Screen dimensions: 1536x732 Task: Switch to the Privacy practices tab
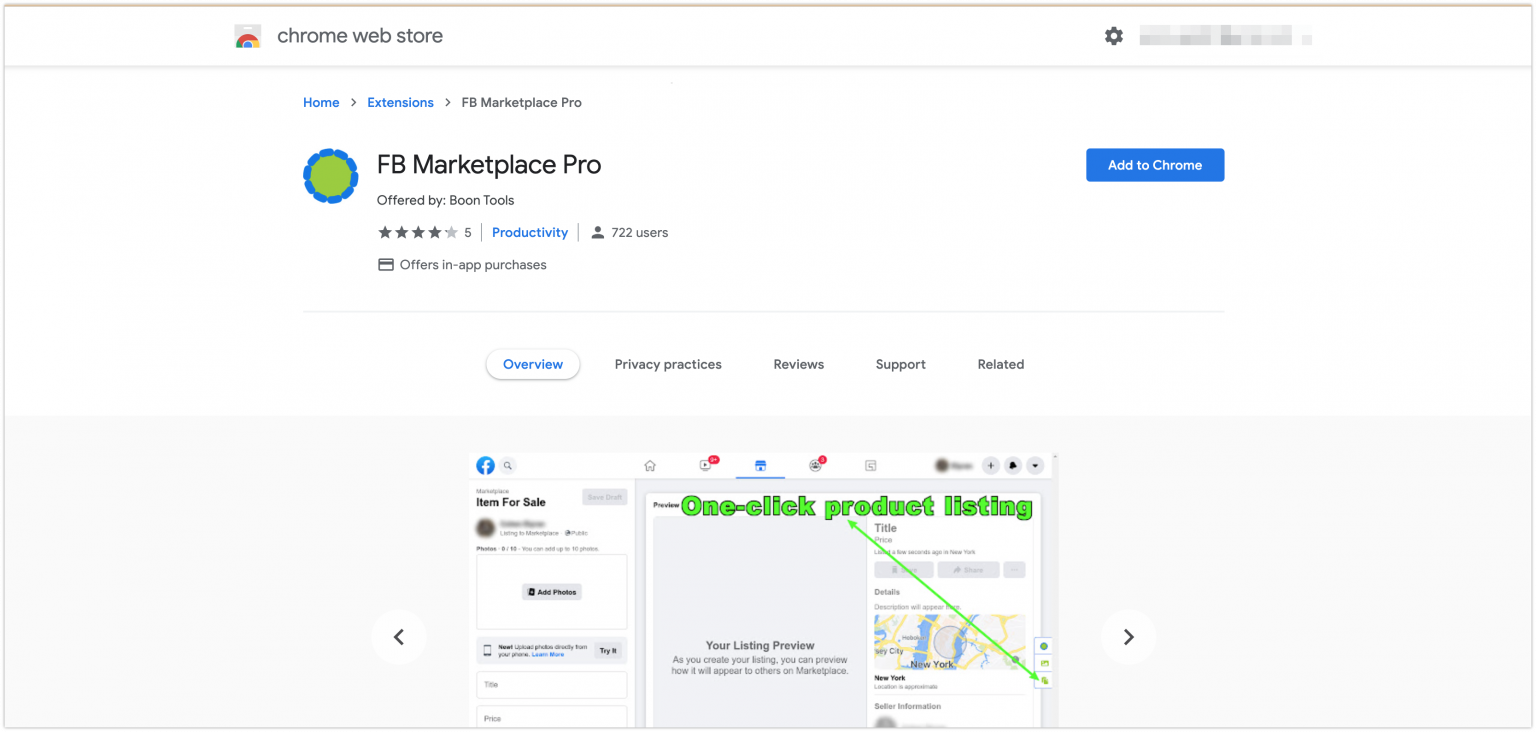[x=668, y=364]
